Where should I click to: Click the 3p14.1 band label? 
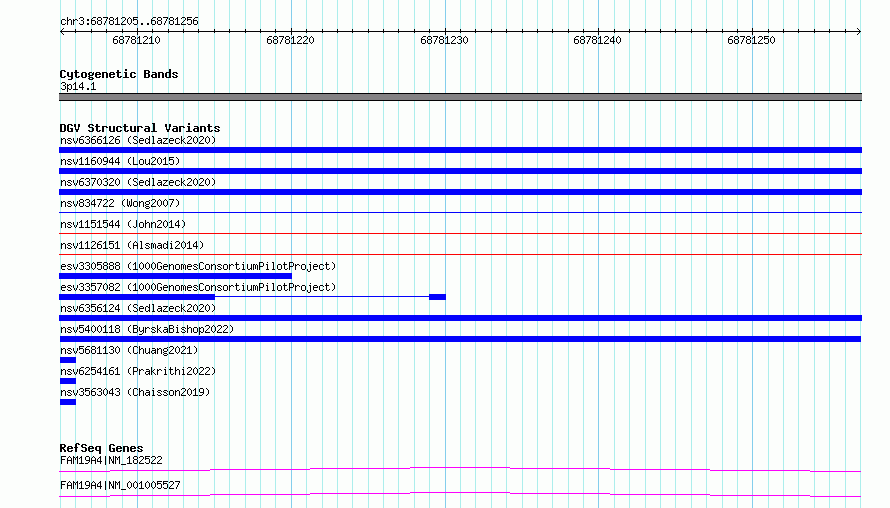point(78,86)
